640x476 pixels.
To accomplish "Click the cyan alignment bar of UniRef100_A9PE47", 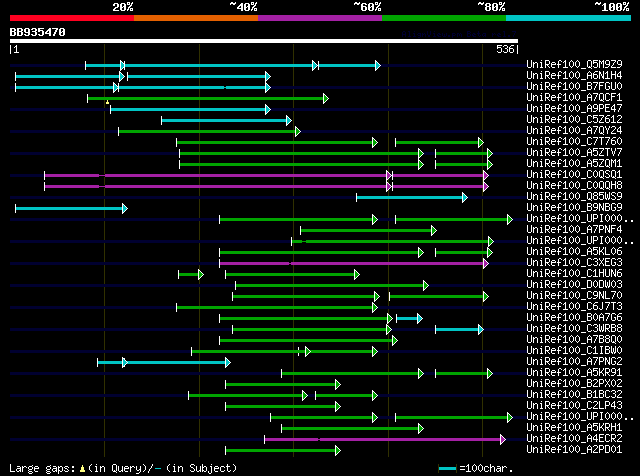I will [x=191, y=109].
